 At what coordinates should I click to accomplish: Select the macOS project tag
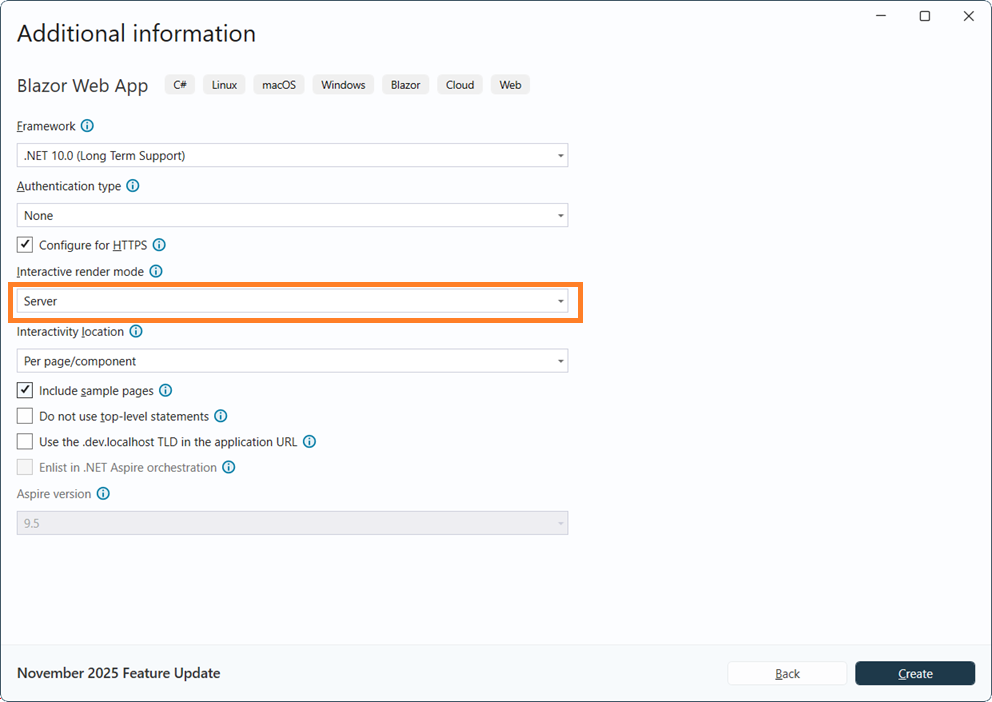tap(278, 84)
